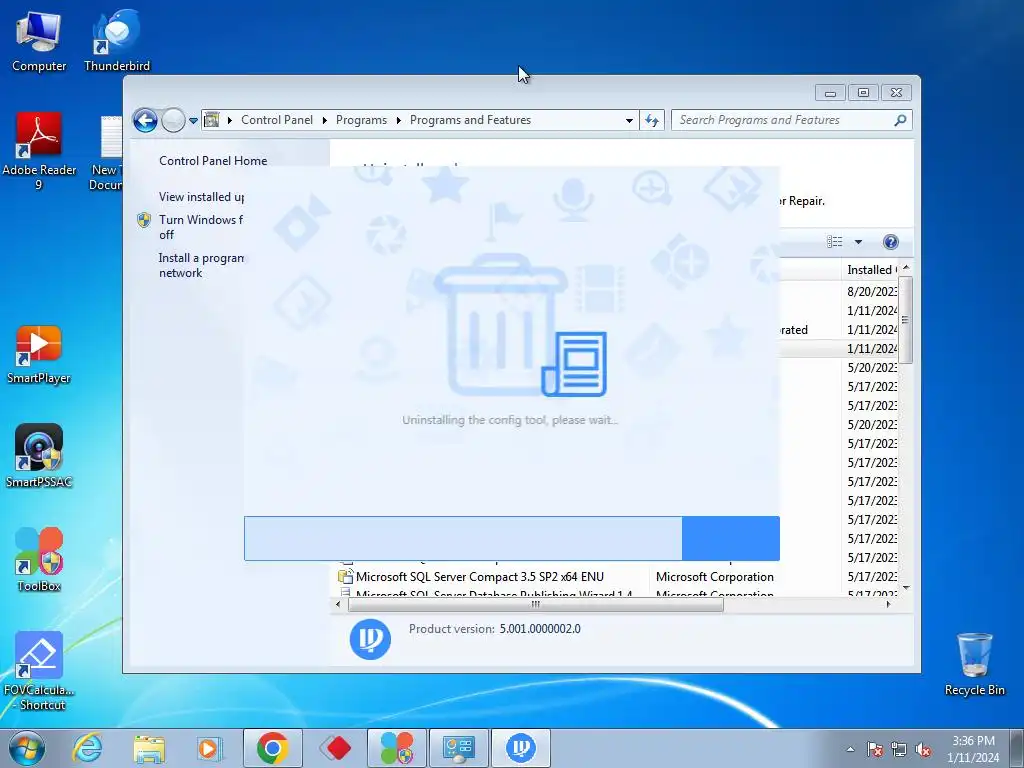1024x768 pixels.
Task: Click Install a program from network
Action: point(201,265)
